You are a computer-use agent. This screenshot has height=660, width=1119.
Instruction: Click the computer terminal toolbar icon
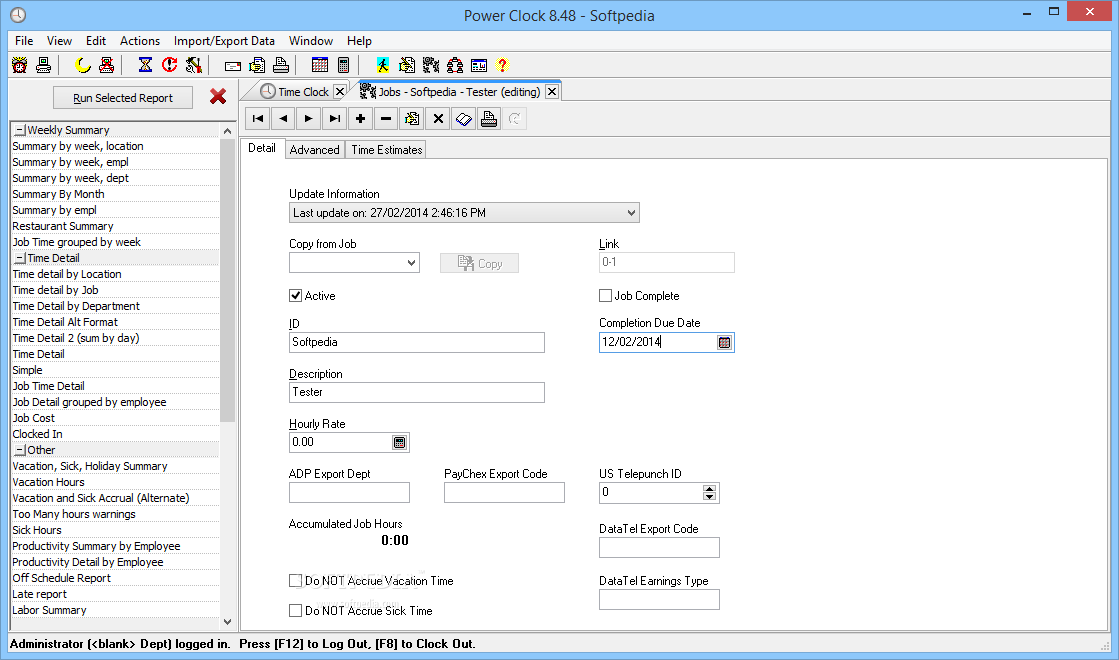point(44,66)
